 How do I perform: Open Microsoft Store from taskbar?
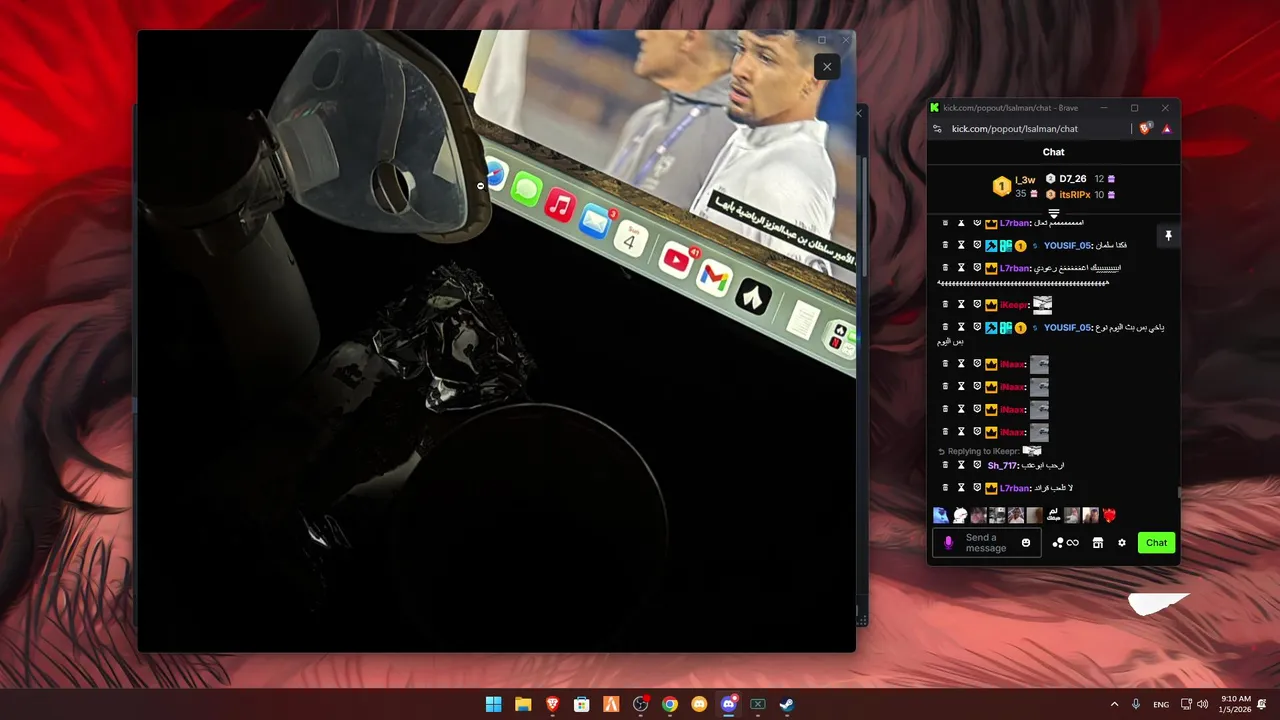(582, 704)
